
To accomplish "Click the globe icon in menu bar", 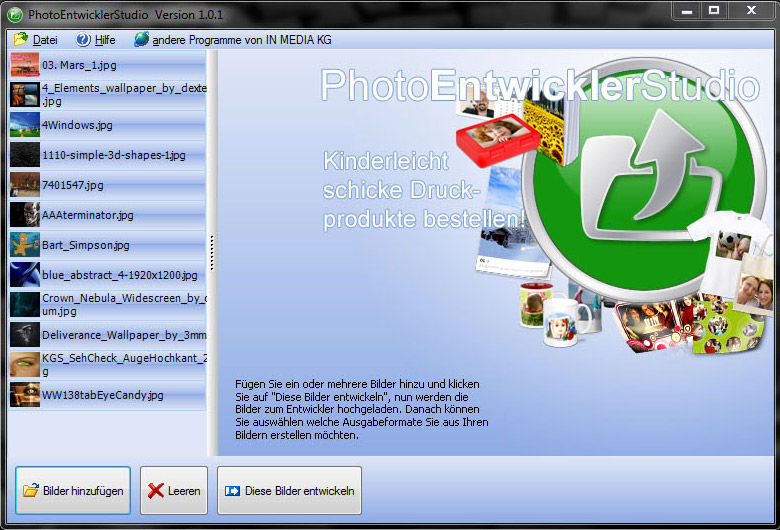I will (141, 39).
